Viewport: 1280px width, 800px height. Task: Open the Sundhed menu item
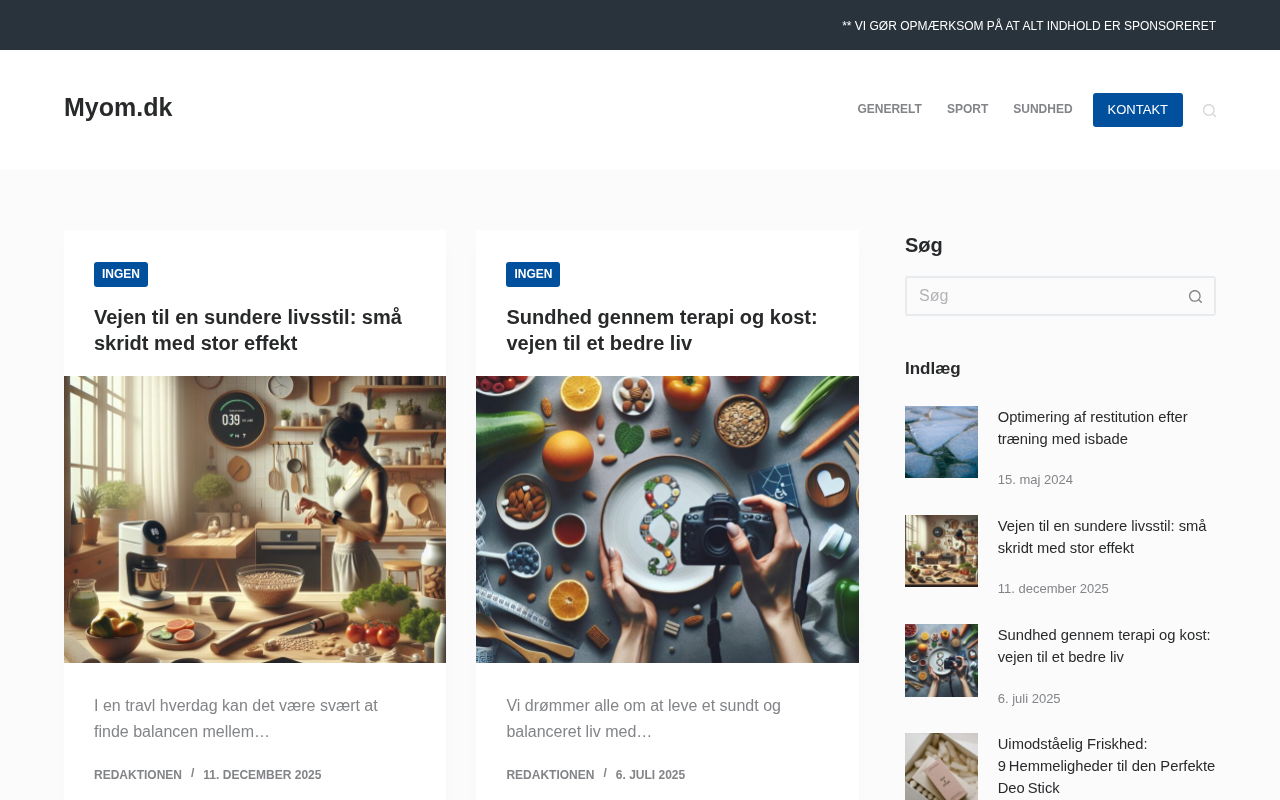point(1042,110)
